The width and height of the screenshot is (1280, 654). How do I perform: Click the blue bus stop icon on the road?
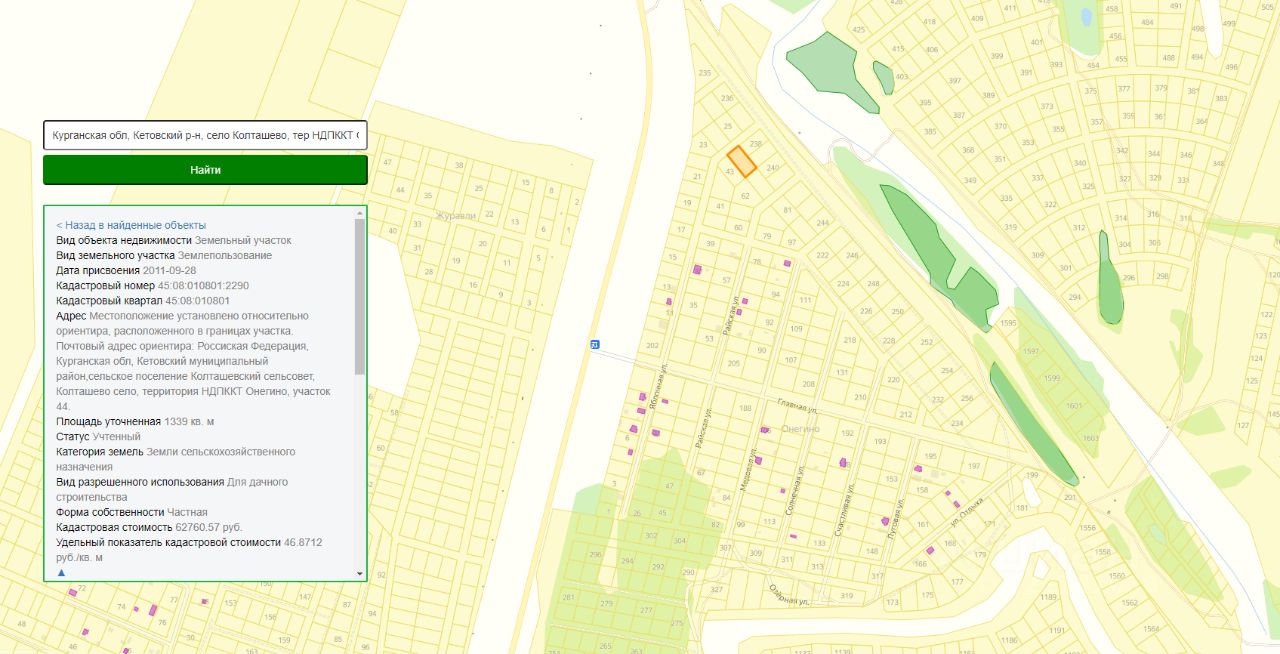pyautogui.click(x=595, y=344)
